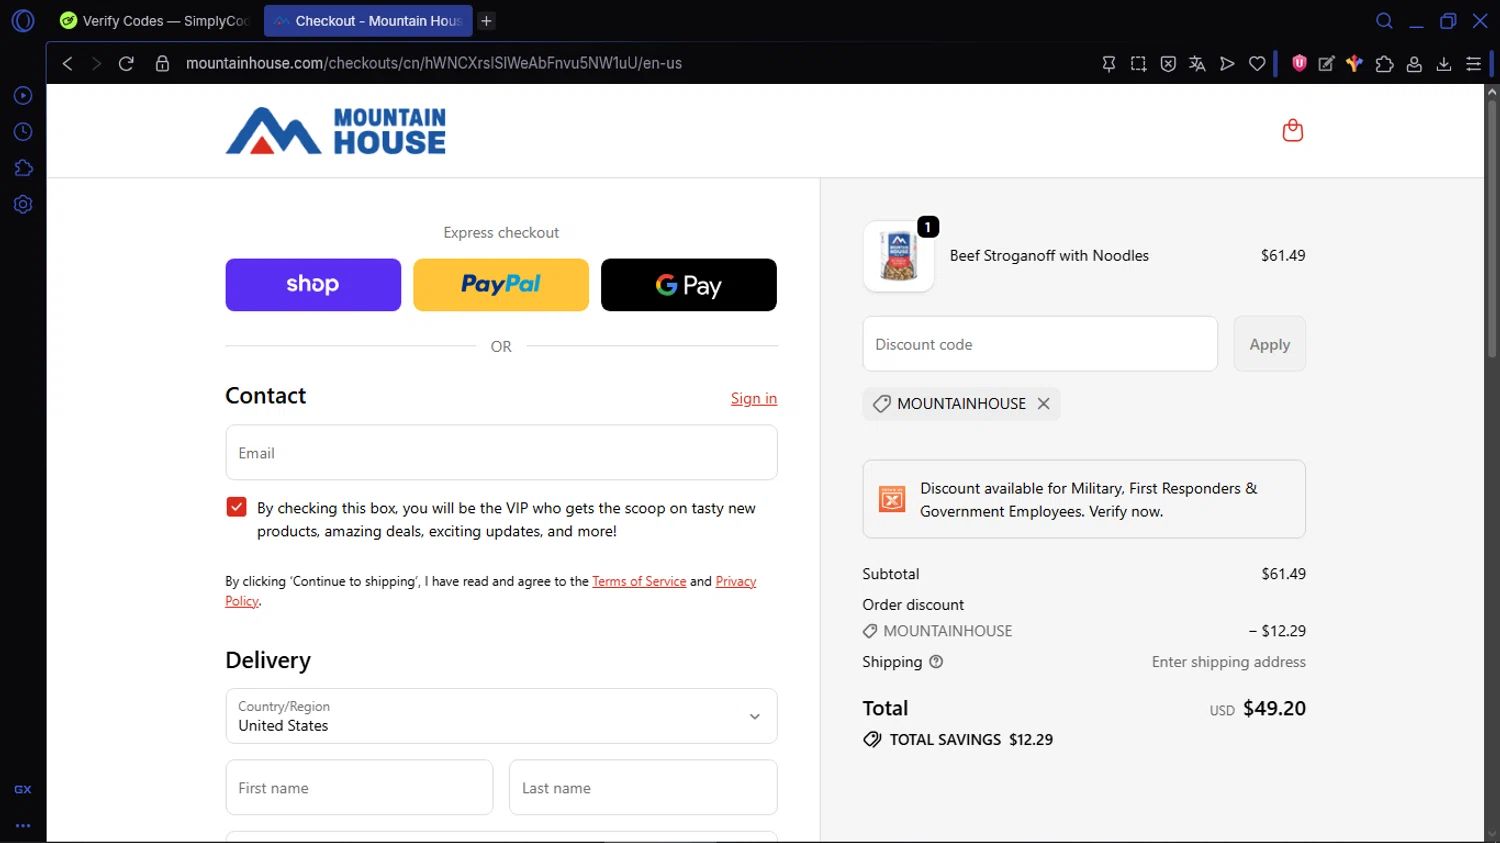Reload the checkout page
The height and width of the screenshot is (843, 1500).
point(126,63)
